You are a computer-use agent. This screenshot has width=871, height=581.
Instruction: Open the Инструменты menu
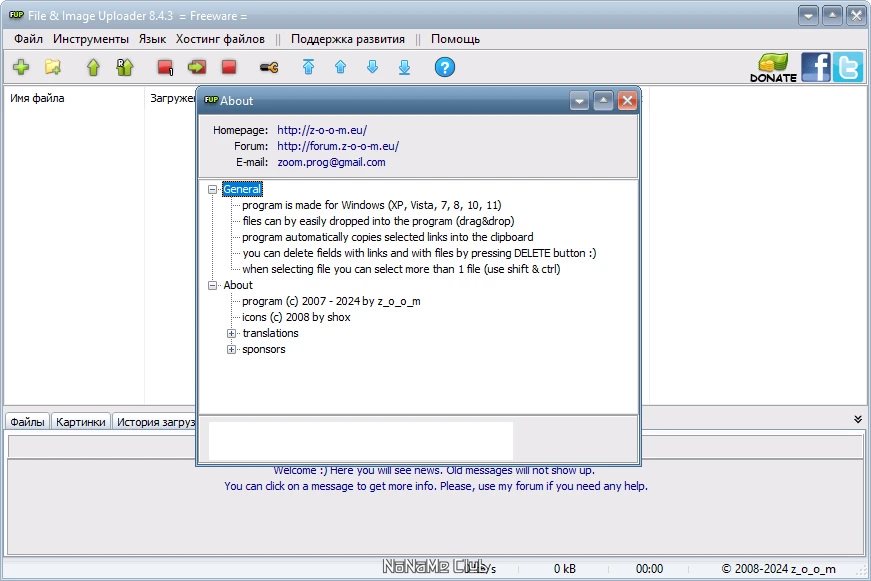click(x=91, y=39)
